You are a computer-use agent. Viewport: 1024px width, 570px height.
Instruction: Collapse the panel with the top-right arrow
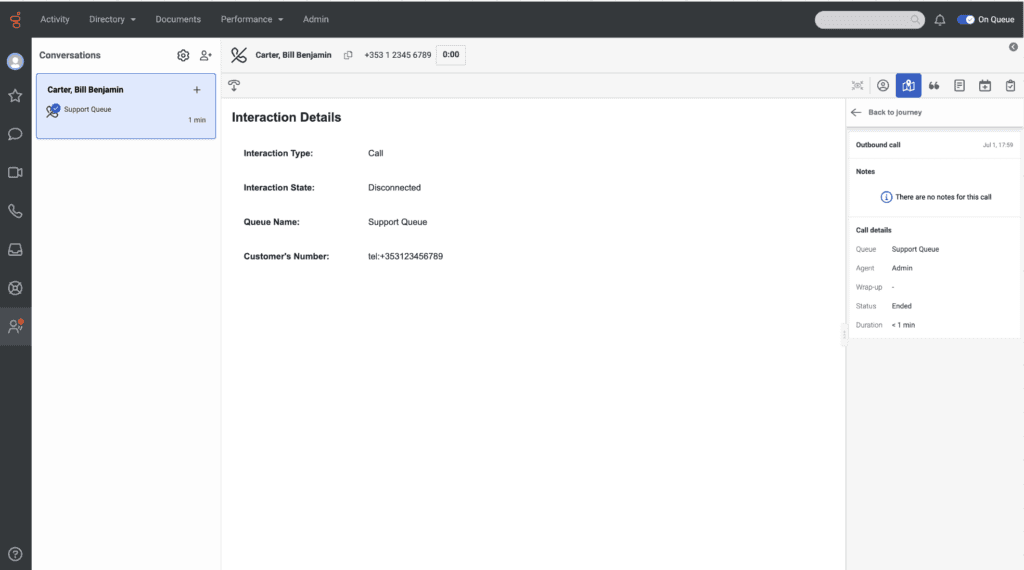tap(1013, 47)
